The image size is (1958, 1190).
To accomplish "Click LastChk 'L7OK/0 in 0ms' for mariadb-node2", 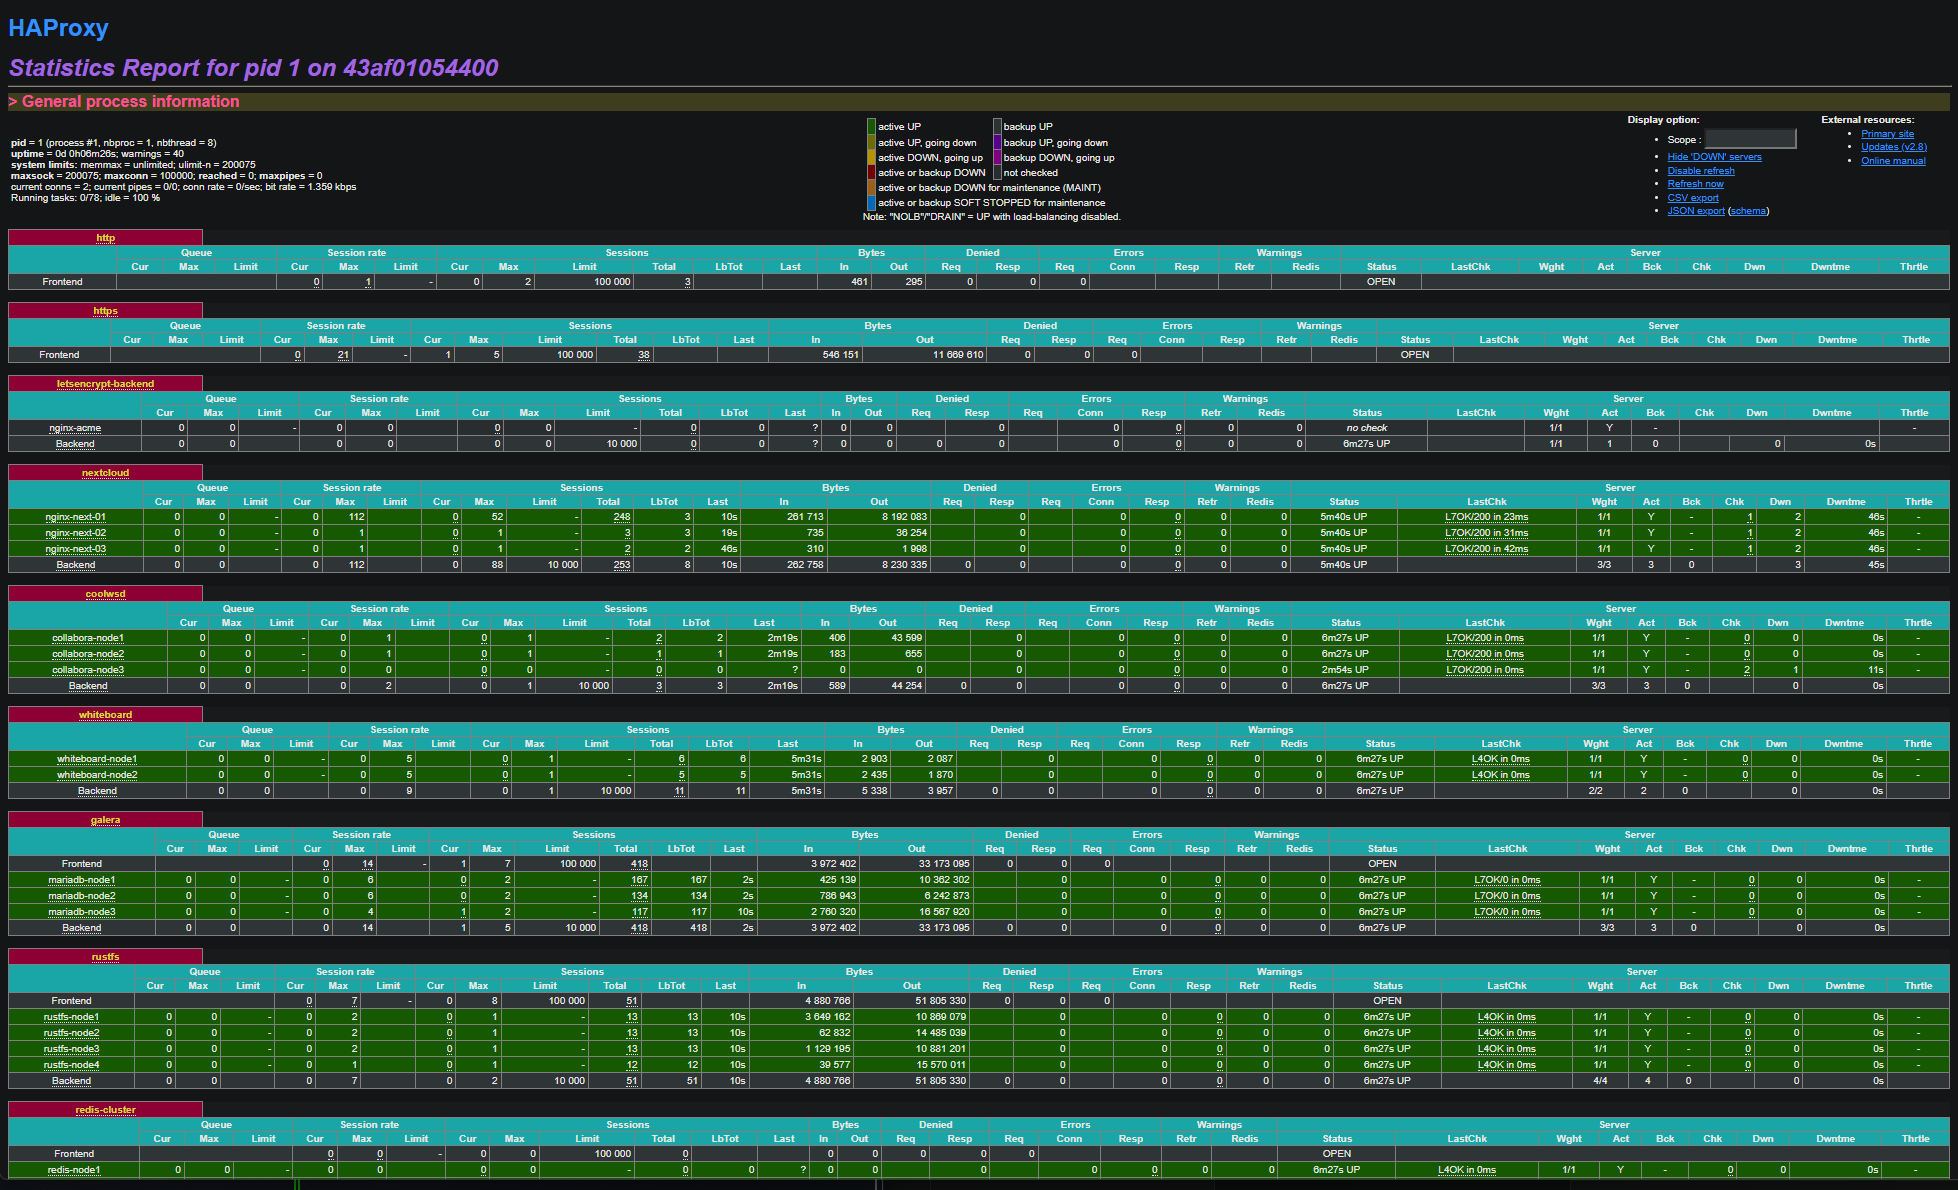I will pos(1507,896).
